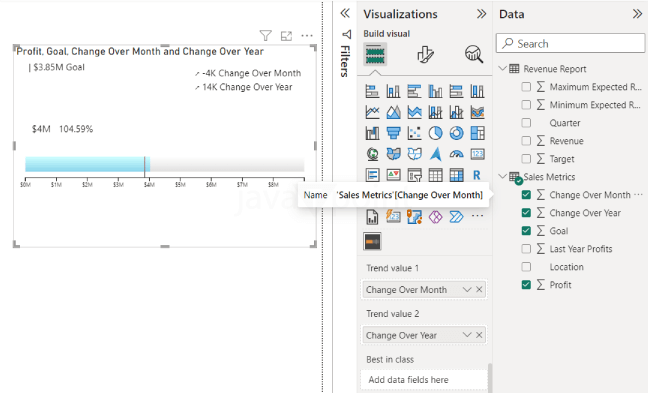Open the visual's more options menu
648x393 pixels.
coord(307,36)
